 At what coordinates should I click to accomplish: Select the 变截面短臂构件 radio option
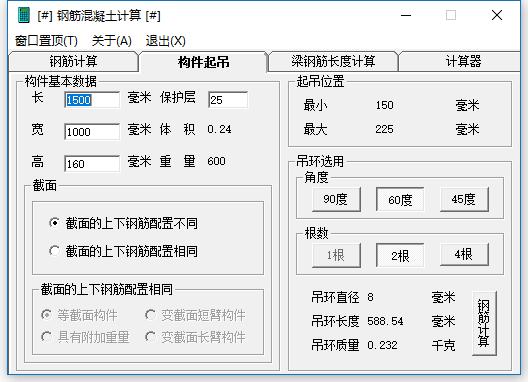195,315
